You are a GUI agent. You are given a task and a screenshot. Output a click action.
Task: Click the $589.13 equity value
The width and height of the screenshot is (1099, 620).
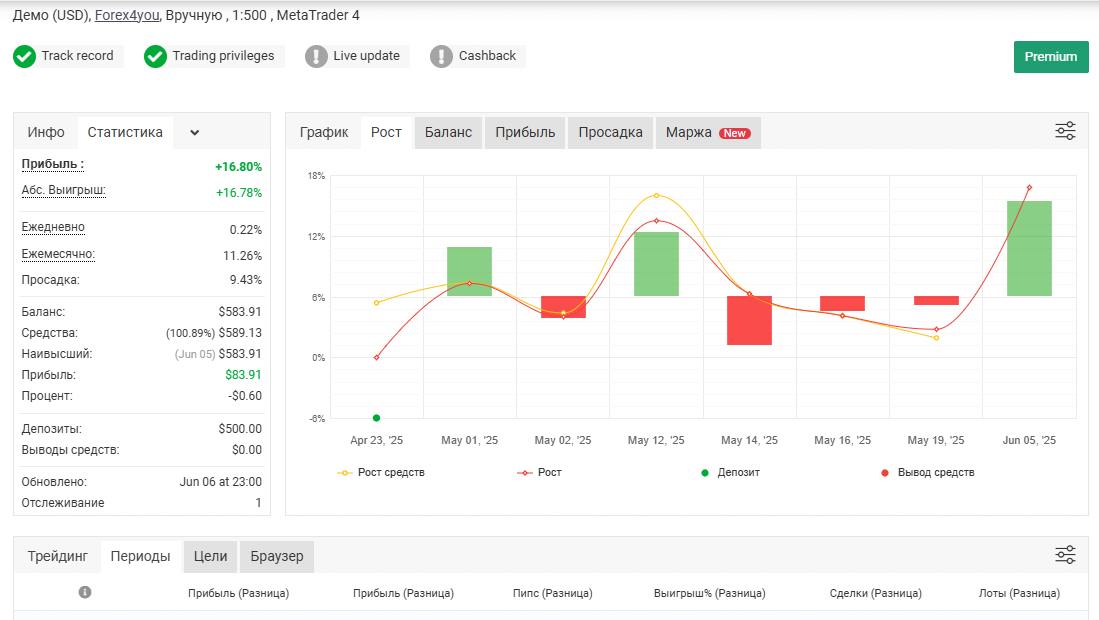click(x=240, y=333)
